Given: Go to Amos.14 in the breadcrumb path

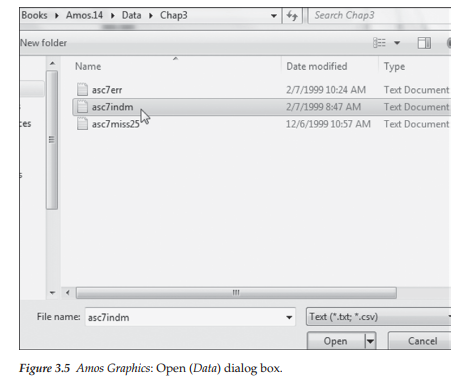Looking at the screenshot, I should (84, 15).
